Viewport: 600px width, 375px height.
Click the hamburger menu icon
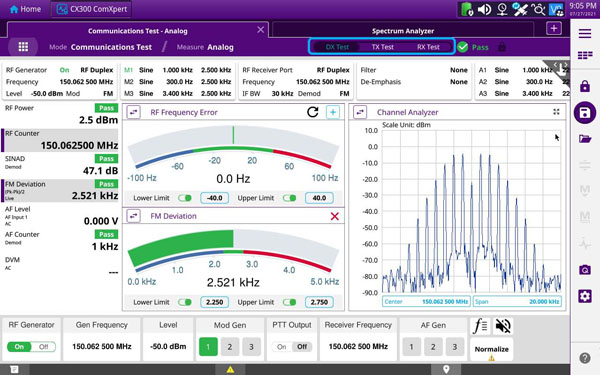[x=585, y=34]
